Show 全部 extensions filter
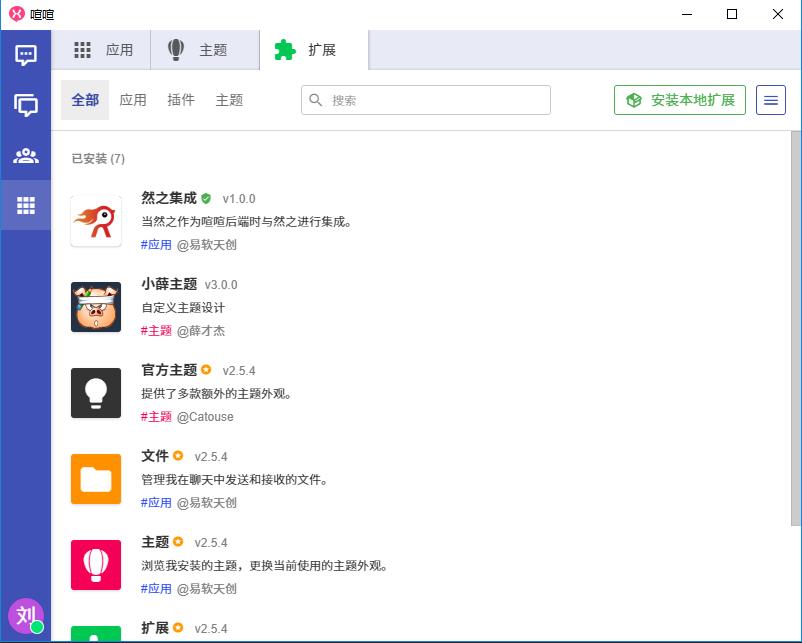This screenshot has height=643, width=802. click(85, 100)
